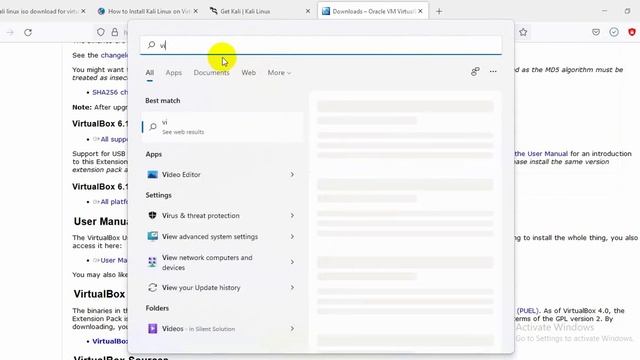Screen dimensions: 640x360
Task: Click the search account/share icon
Action: pos(475,72)
